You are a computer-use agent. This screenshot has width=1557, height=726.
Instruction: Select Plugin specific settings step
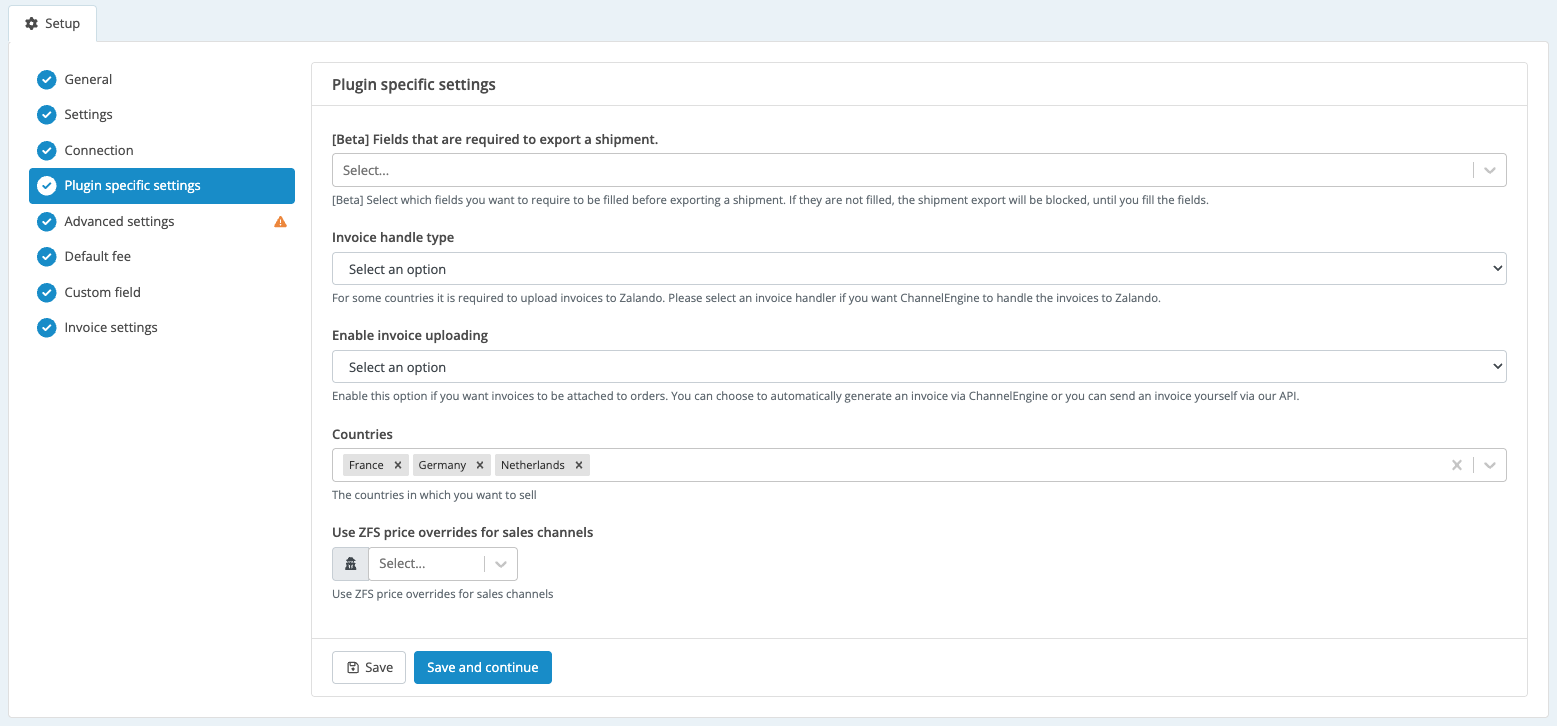click(162, 186)
